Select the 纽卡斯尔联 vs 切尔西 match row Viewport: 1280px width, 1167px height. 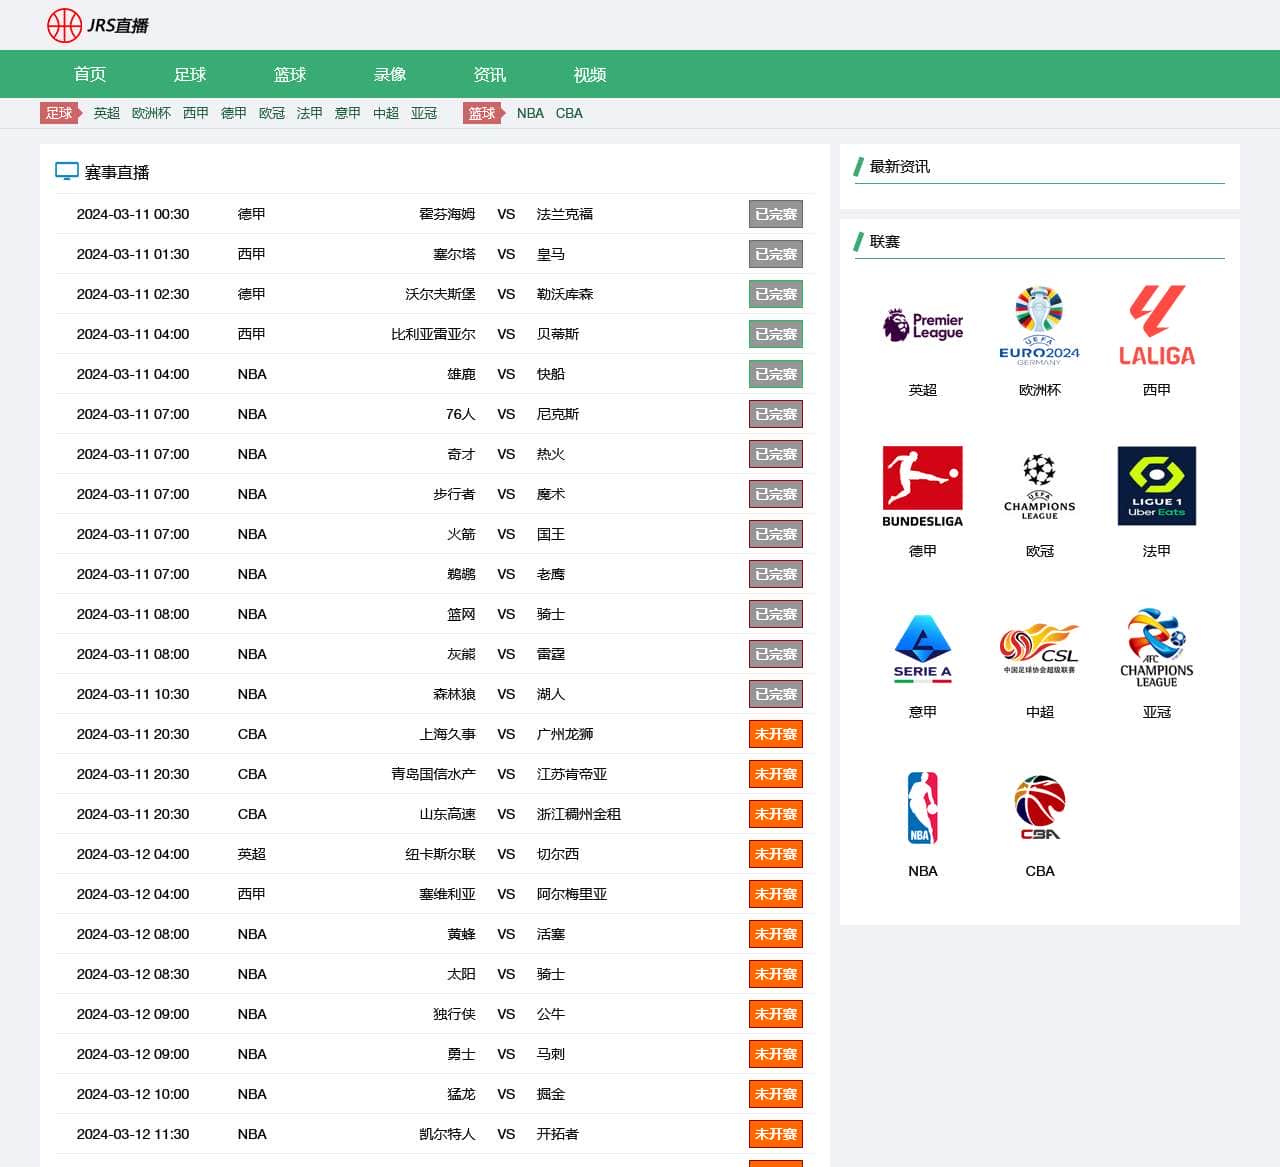click(x=430, y=854)
